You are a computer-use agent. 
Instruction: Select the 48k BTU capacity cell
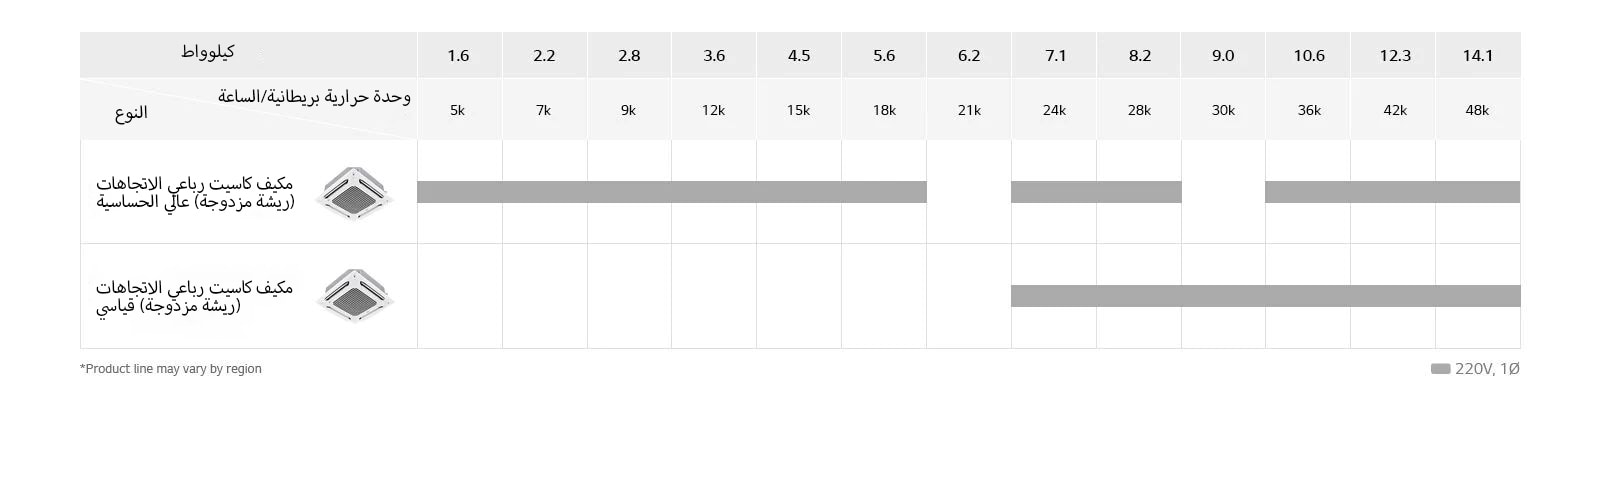[x=1477, y=110]
